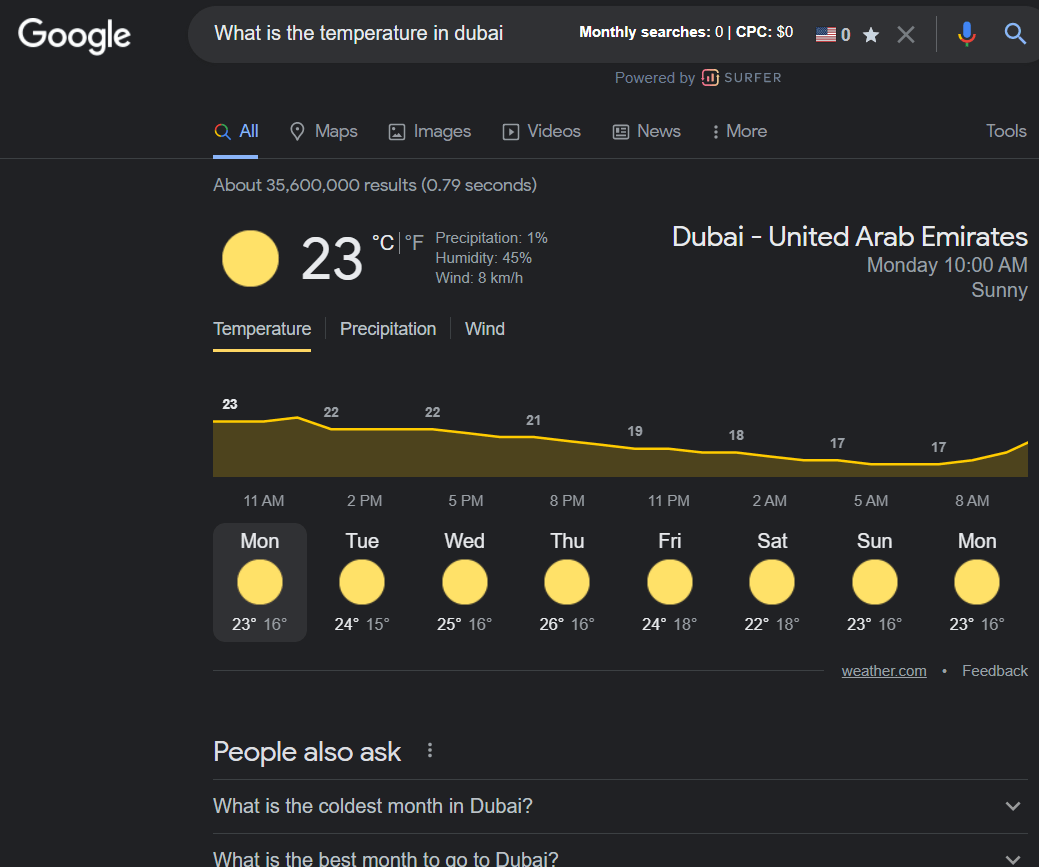The image size is (1039, 867).
Task: Click the star icon in search bar
Action: (871, 35)
